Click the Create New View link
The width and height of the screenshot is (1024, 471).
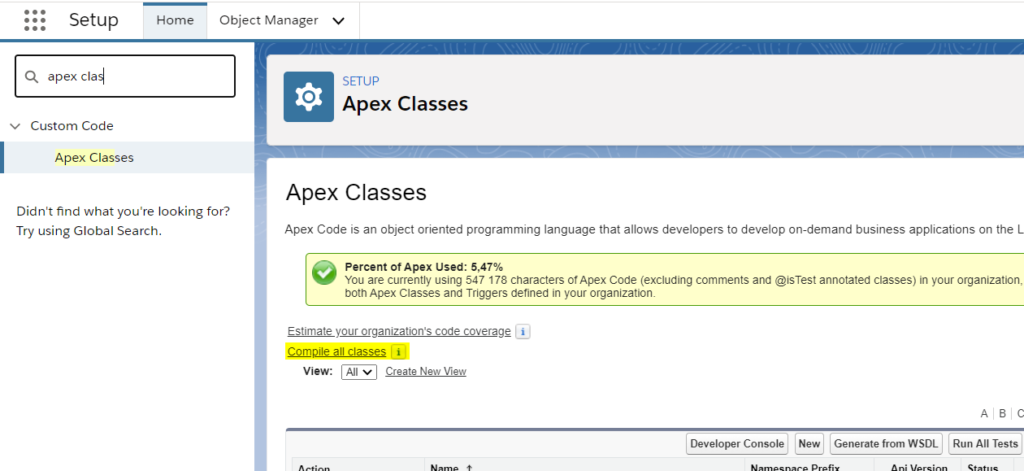[426, 371]
